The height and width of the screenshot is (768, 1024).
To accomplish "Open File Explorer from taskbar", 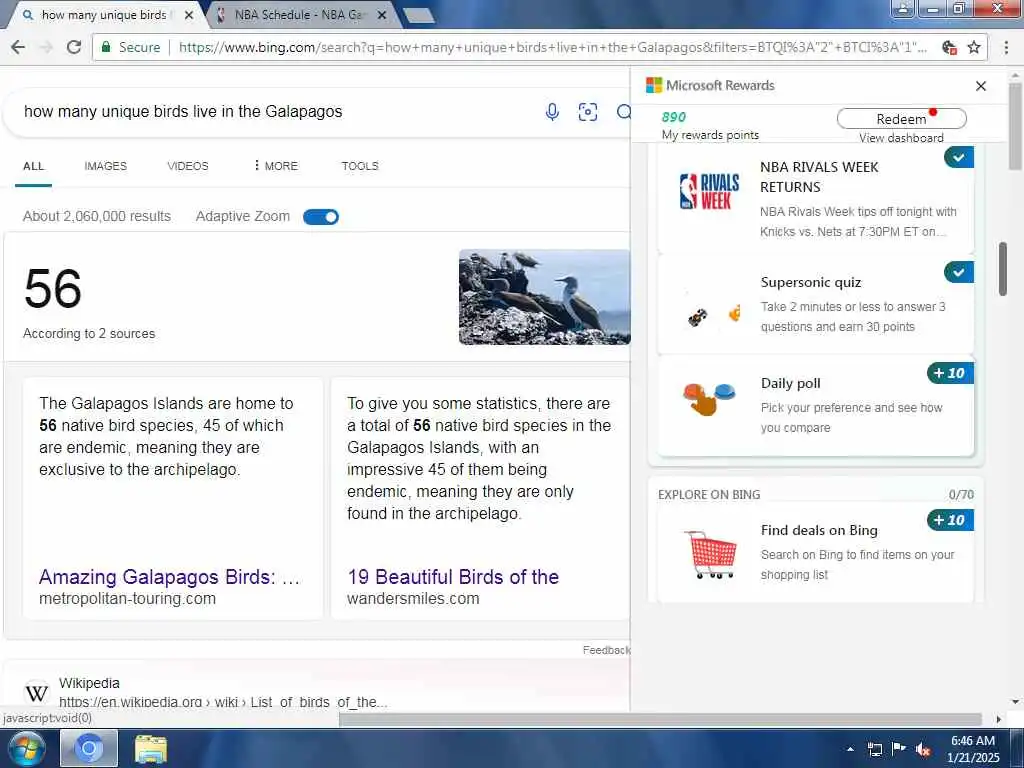I will [151, 748].
